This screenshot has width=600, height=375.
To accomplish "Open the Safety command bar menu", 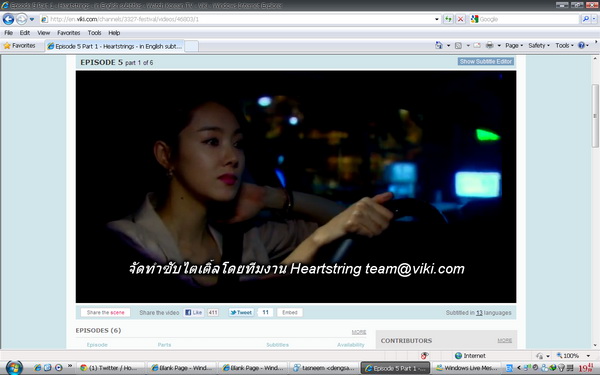I will coord(539,46).
